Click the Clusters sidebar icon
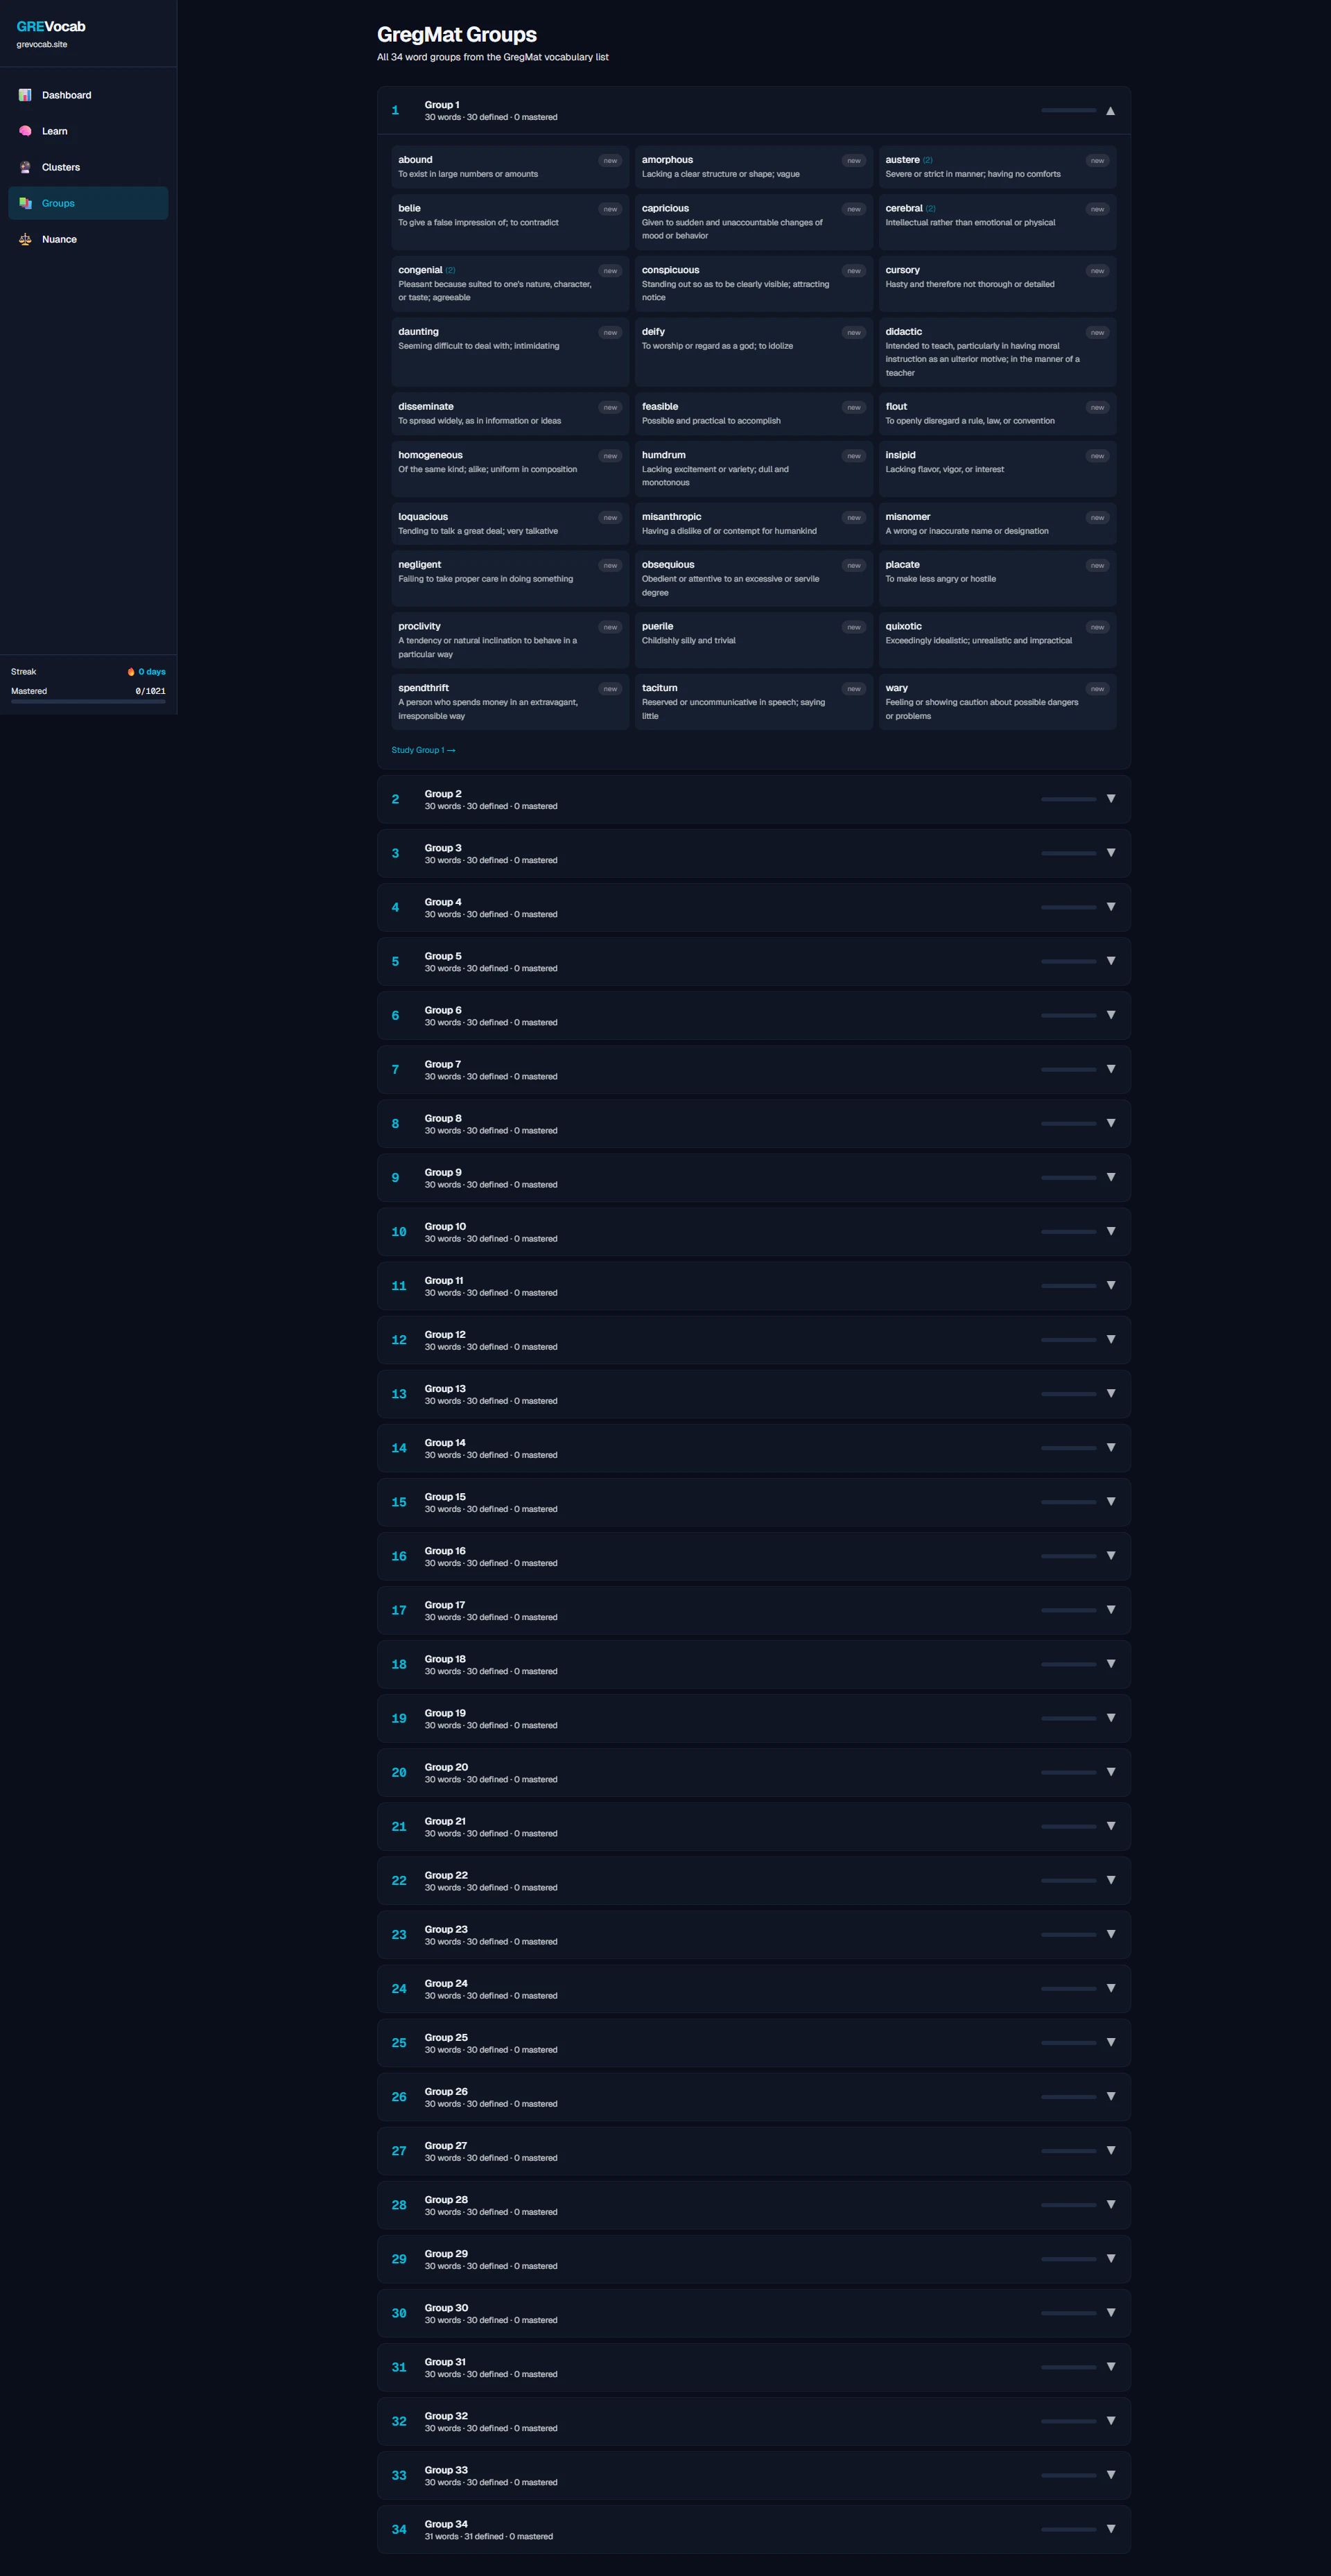1331x2576 pixels. click(25, 167)
